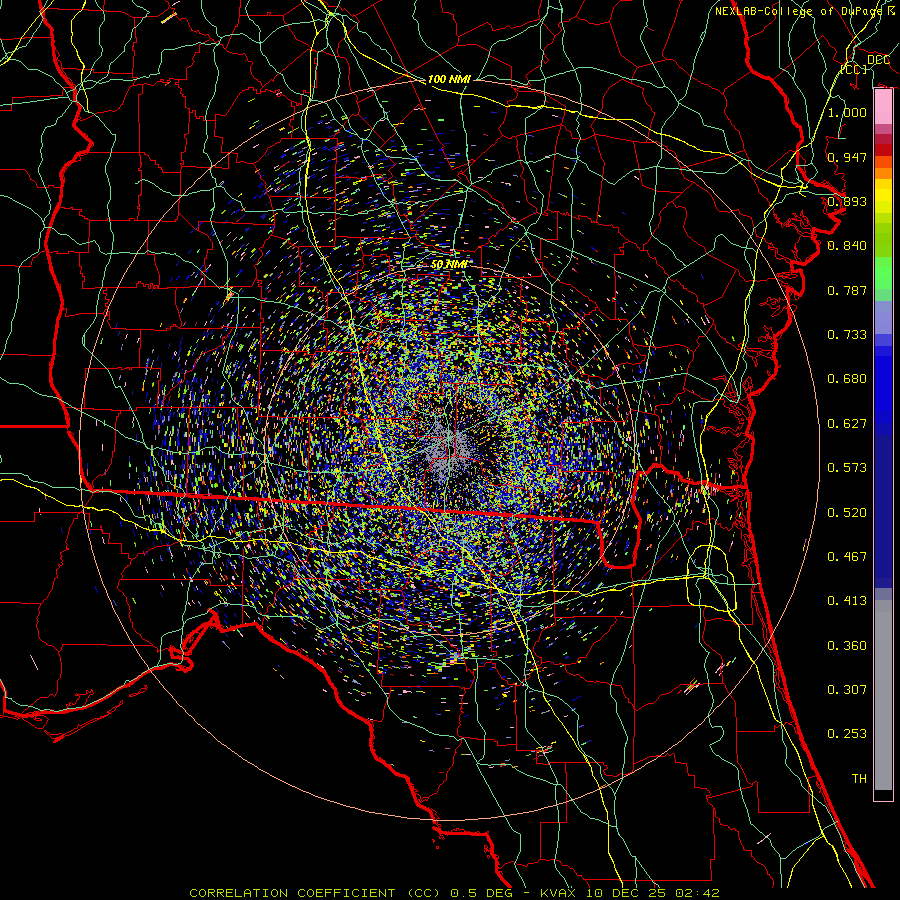Click the 0.573 legend value
This screenshot has width=900, height=900.
click(x=847, y=468)
